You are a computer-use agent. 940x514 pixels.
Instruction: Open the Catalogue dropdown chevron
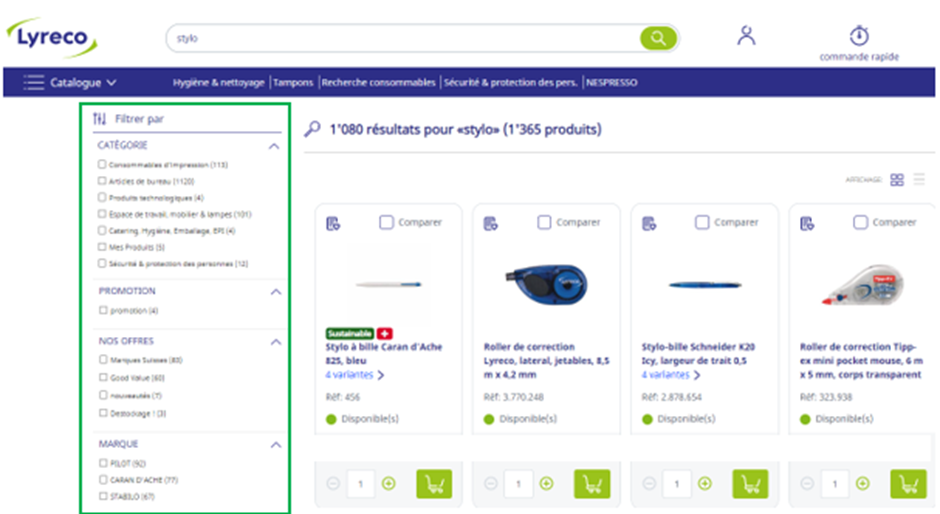point(112,83)
